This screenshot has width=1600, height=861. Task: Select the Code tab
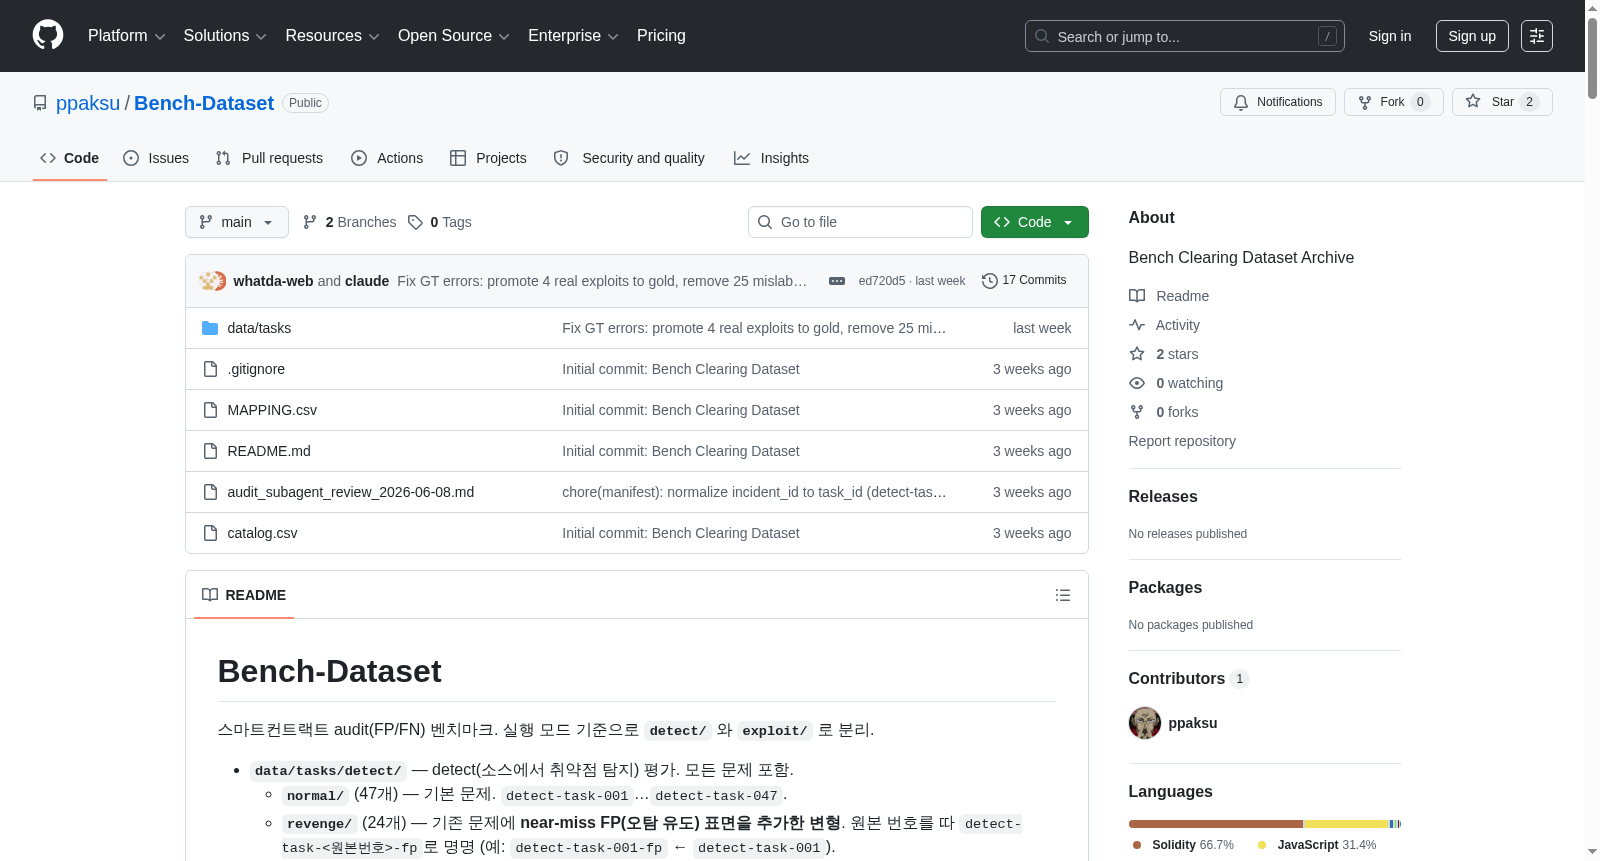tap(70, 158)
